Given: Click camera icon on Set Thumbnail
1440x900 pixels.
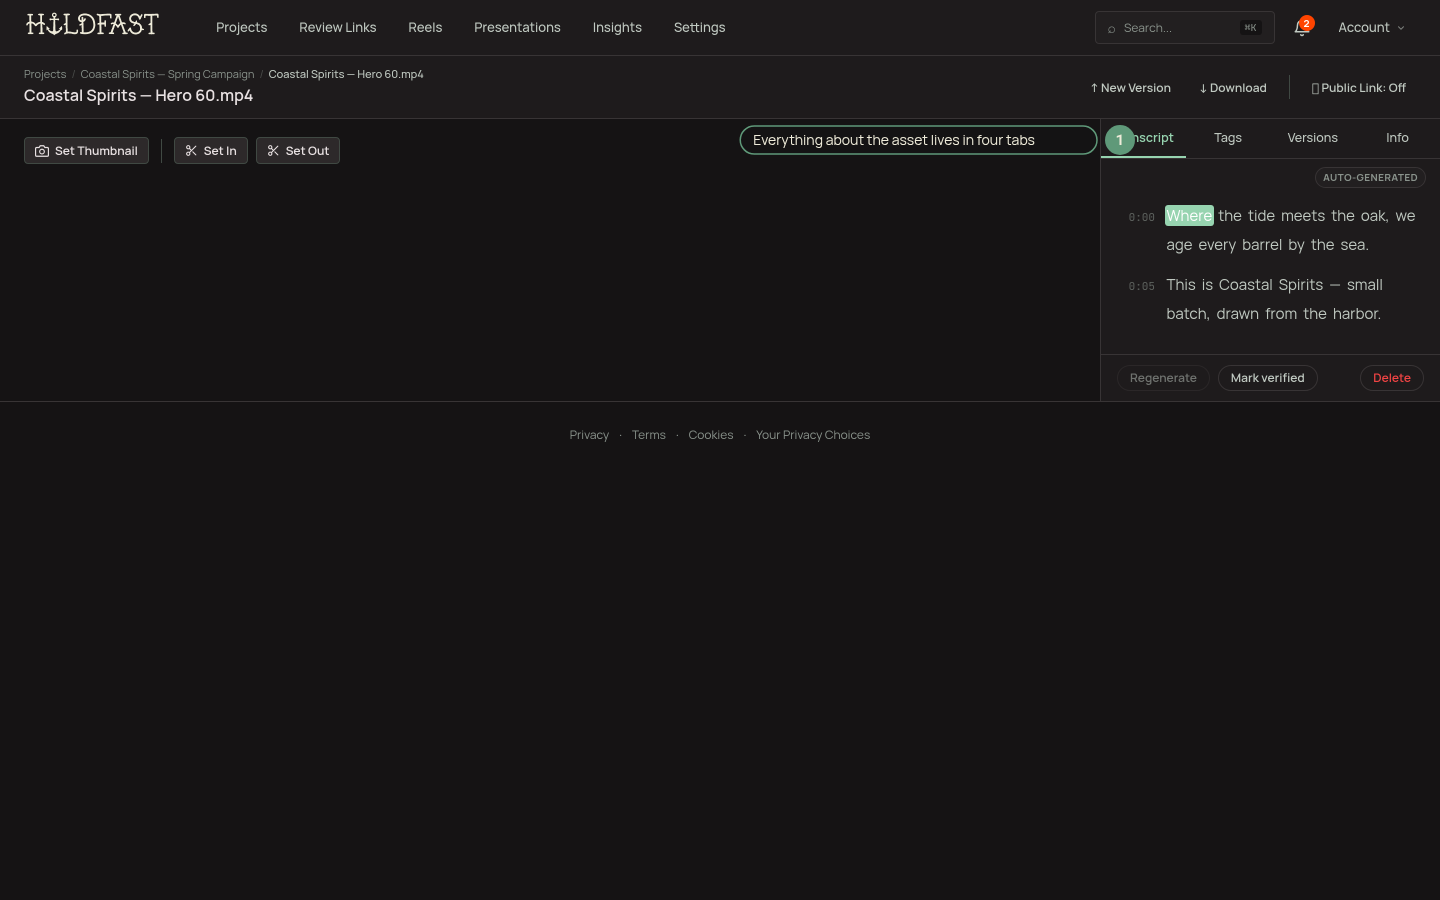Looking at the screenshot, I should pyautogui.click(x=42, y=151).
